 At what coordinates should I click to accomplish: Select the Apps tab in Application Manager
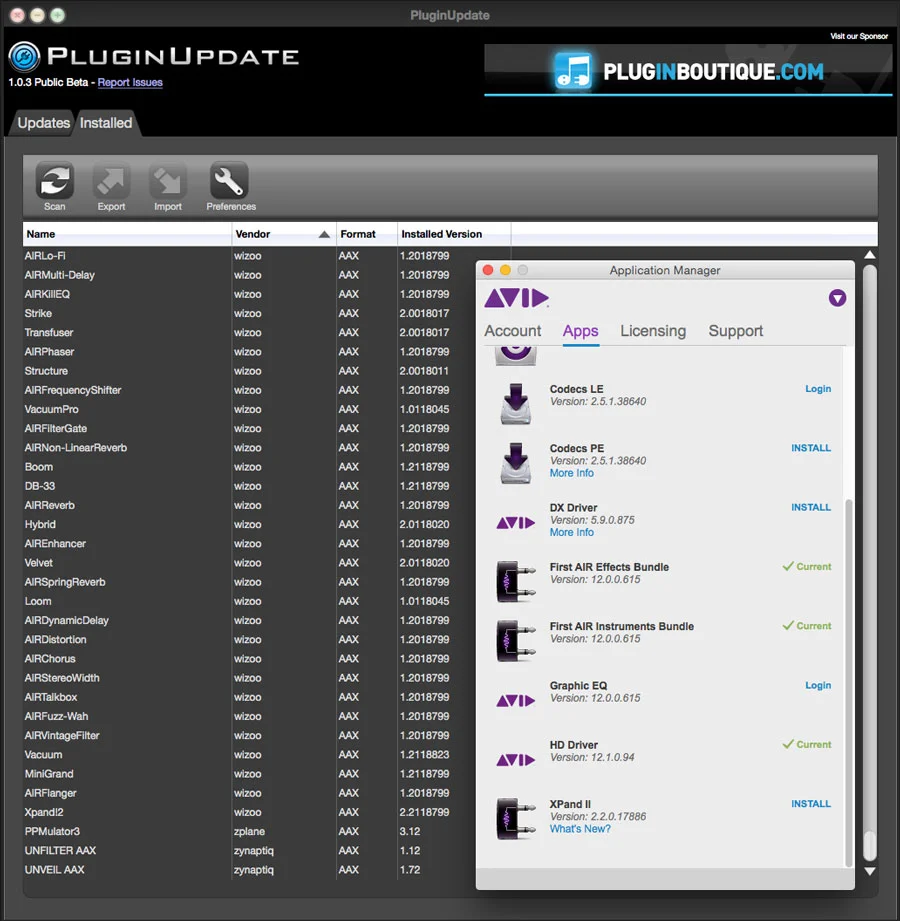tap(580, 331)
